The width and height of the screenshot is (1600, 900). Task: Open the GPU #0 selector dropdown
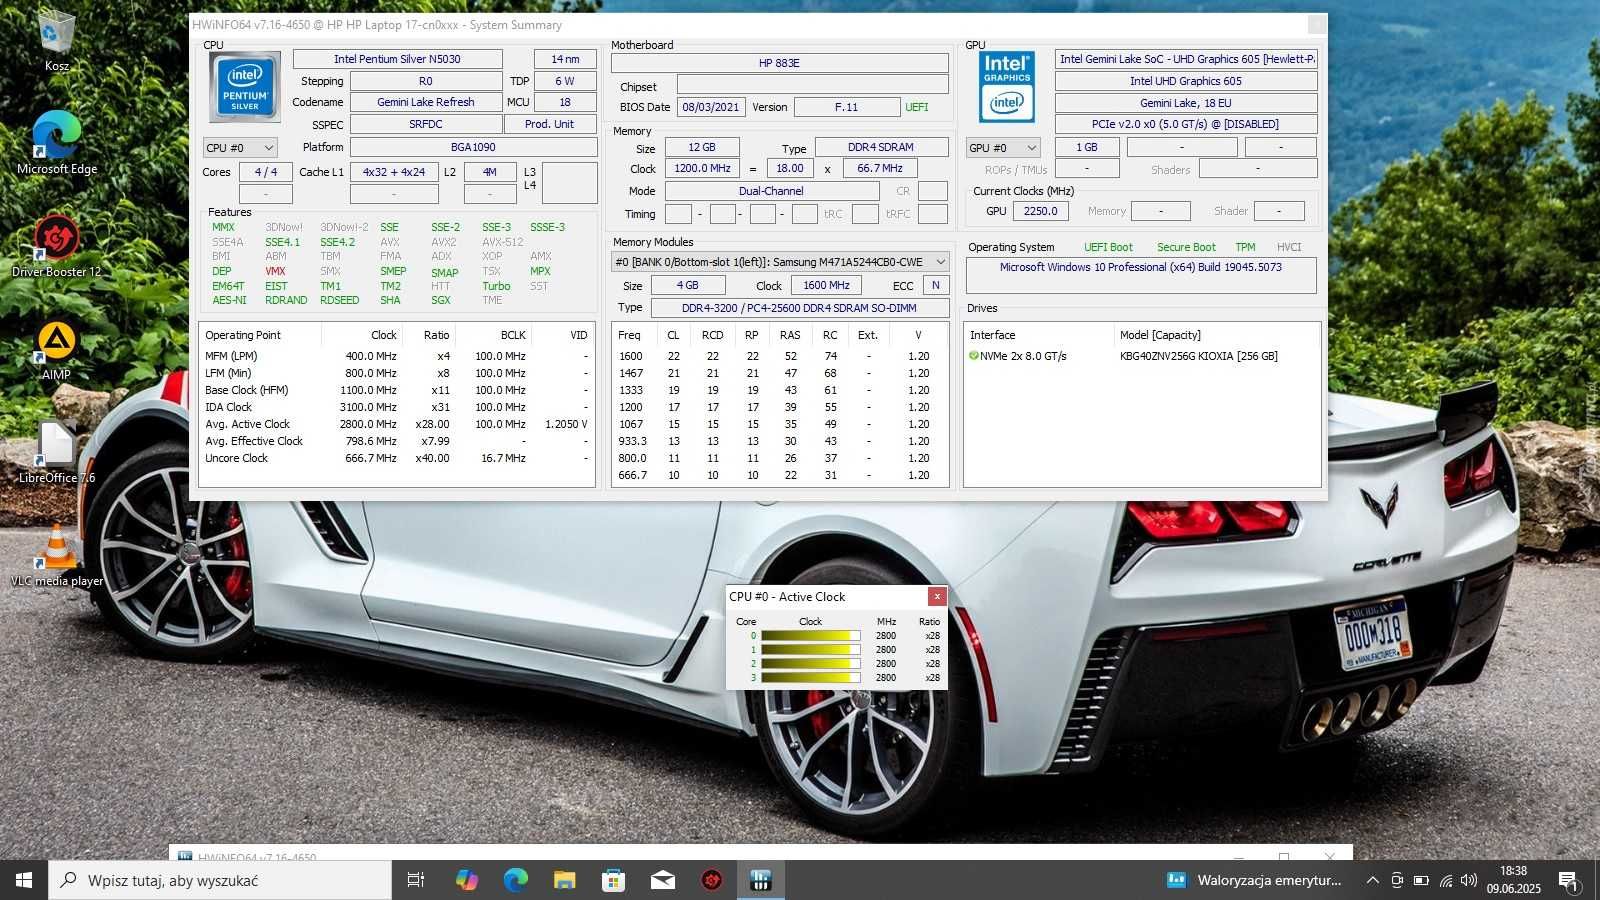pyautogui.click(x=1003, y=148)
